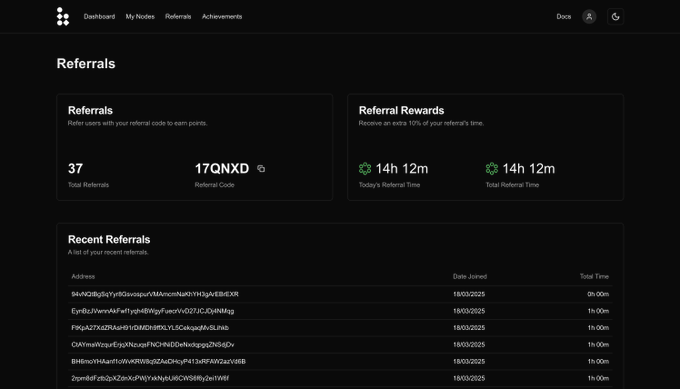This screenshot has height=389, width=680.
Task: Click the Total Time column header
Action: pyautogui.click(x=594, y=277)
